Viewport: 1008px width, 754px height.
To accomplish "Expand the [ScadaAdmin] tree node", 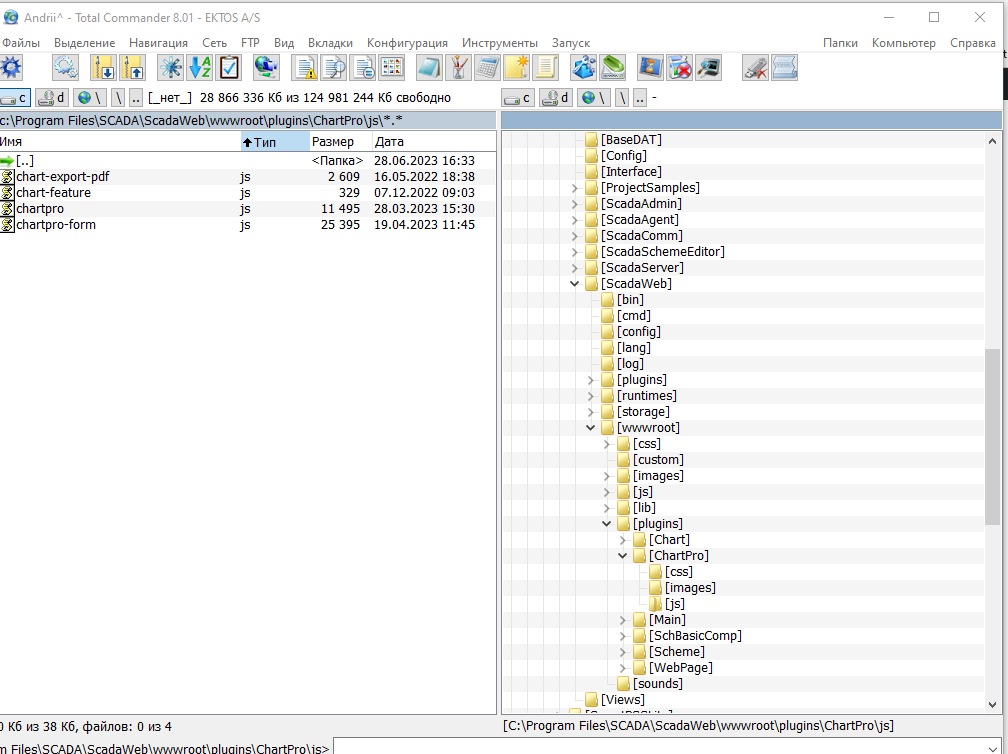I will (575, 204).
